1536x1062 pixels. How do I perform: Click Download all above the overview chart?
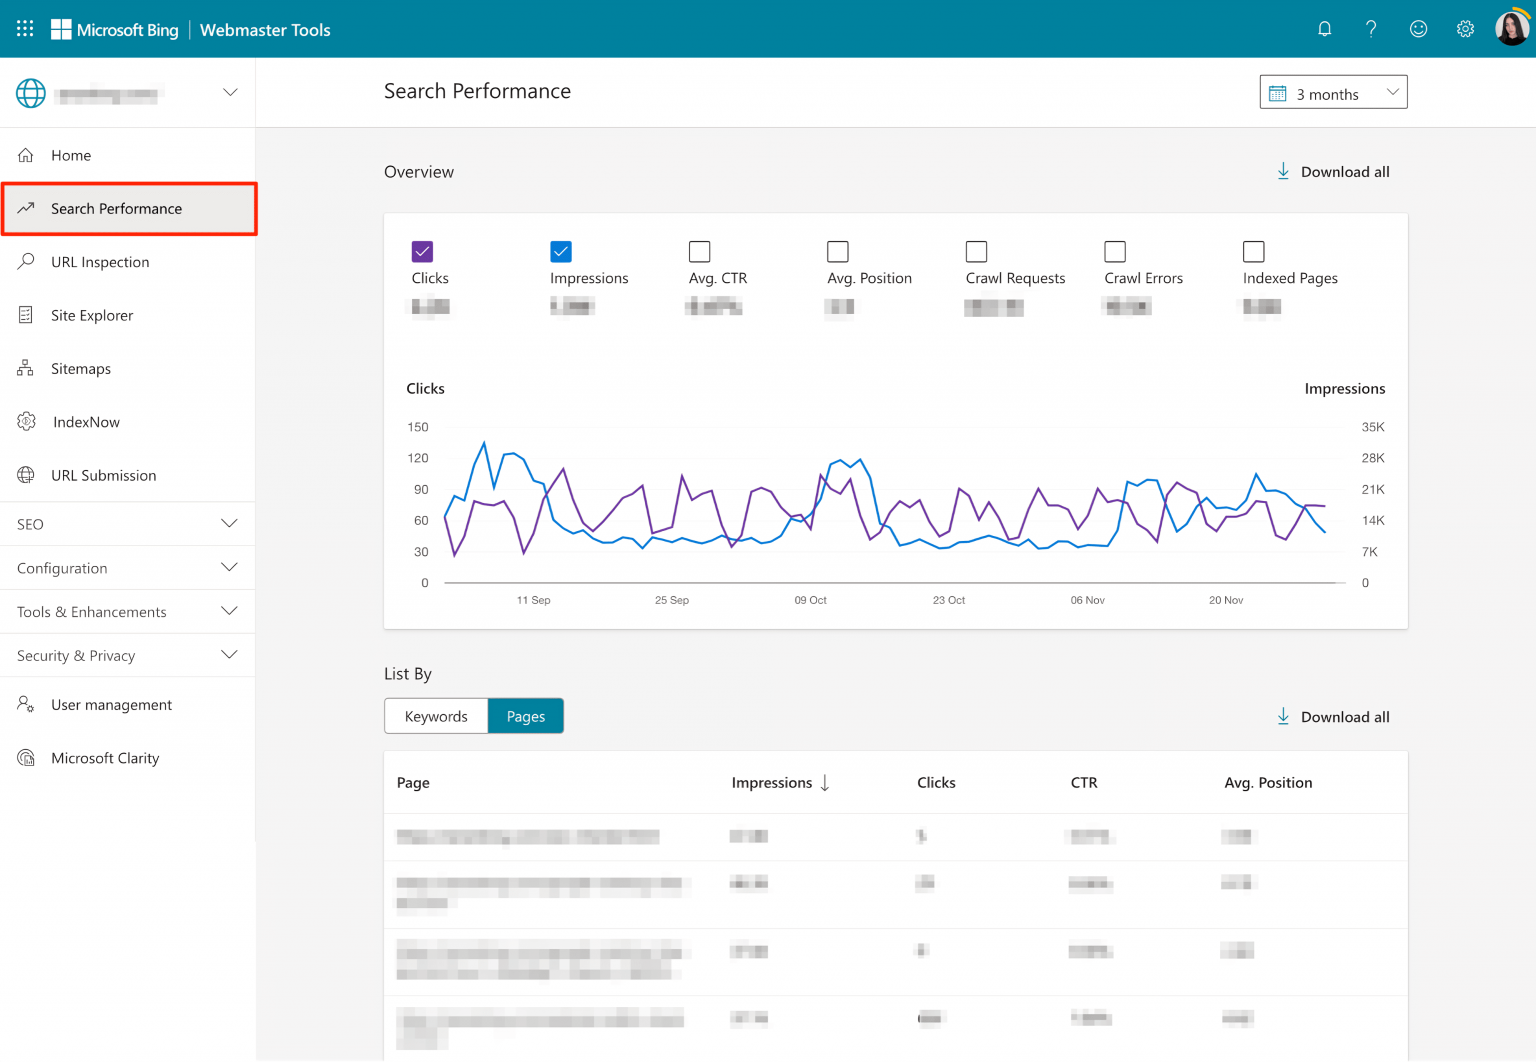pyautogui.click(x=1333, y=171)
